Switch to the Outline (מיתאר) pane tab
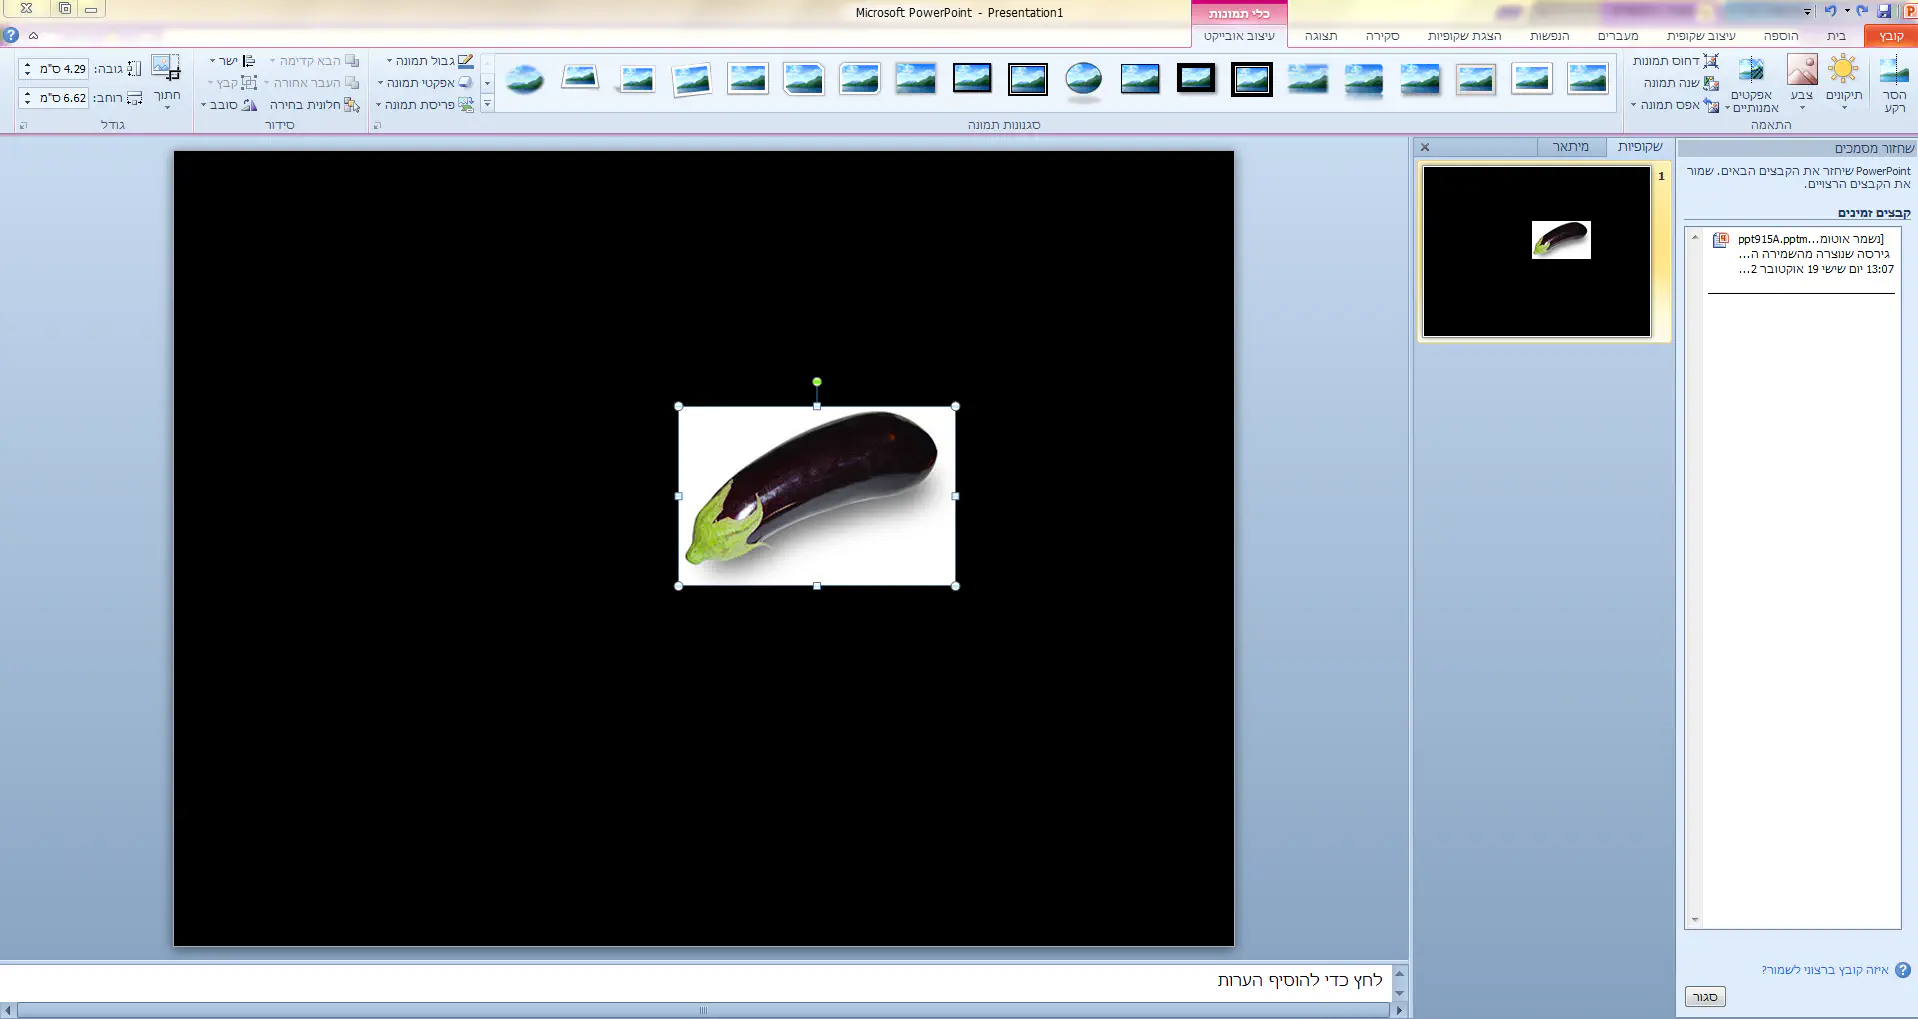 coord(1570,147)
